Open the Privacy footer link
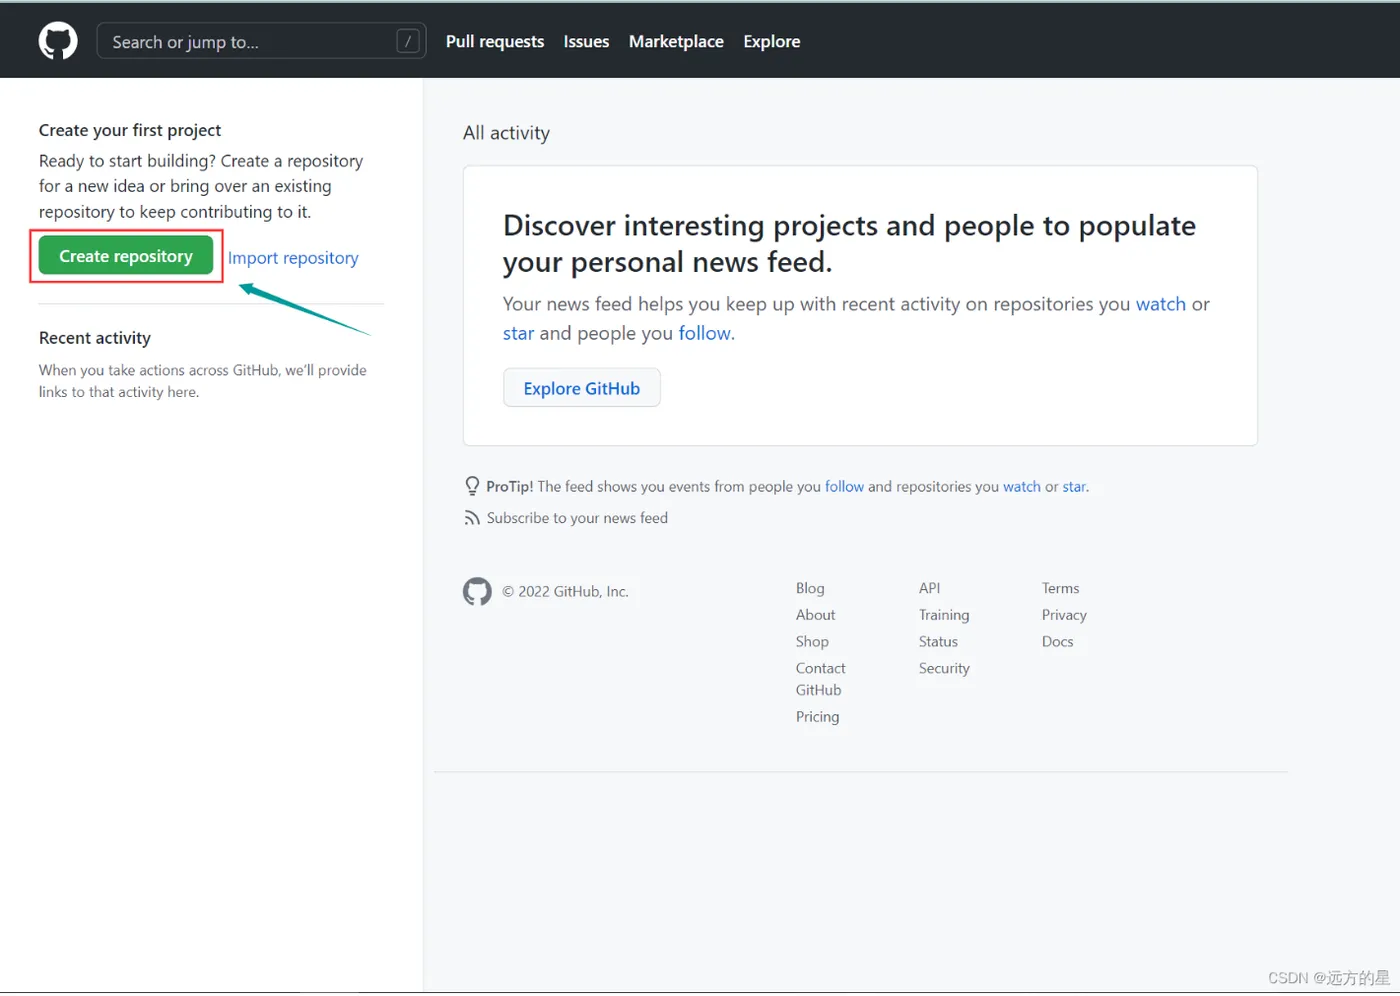The width and height of the screenshot is (1400, 996). point(1064,615)
